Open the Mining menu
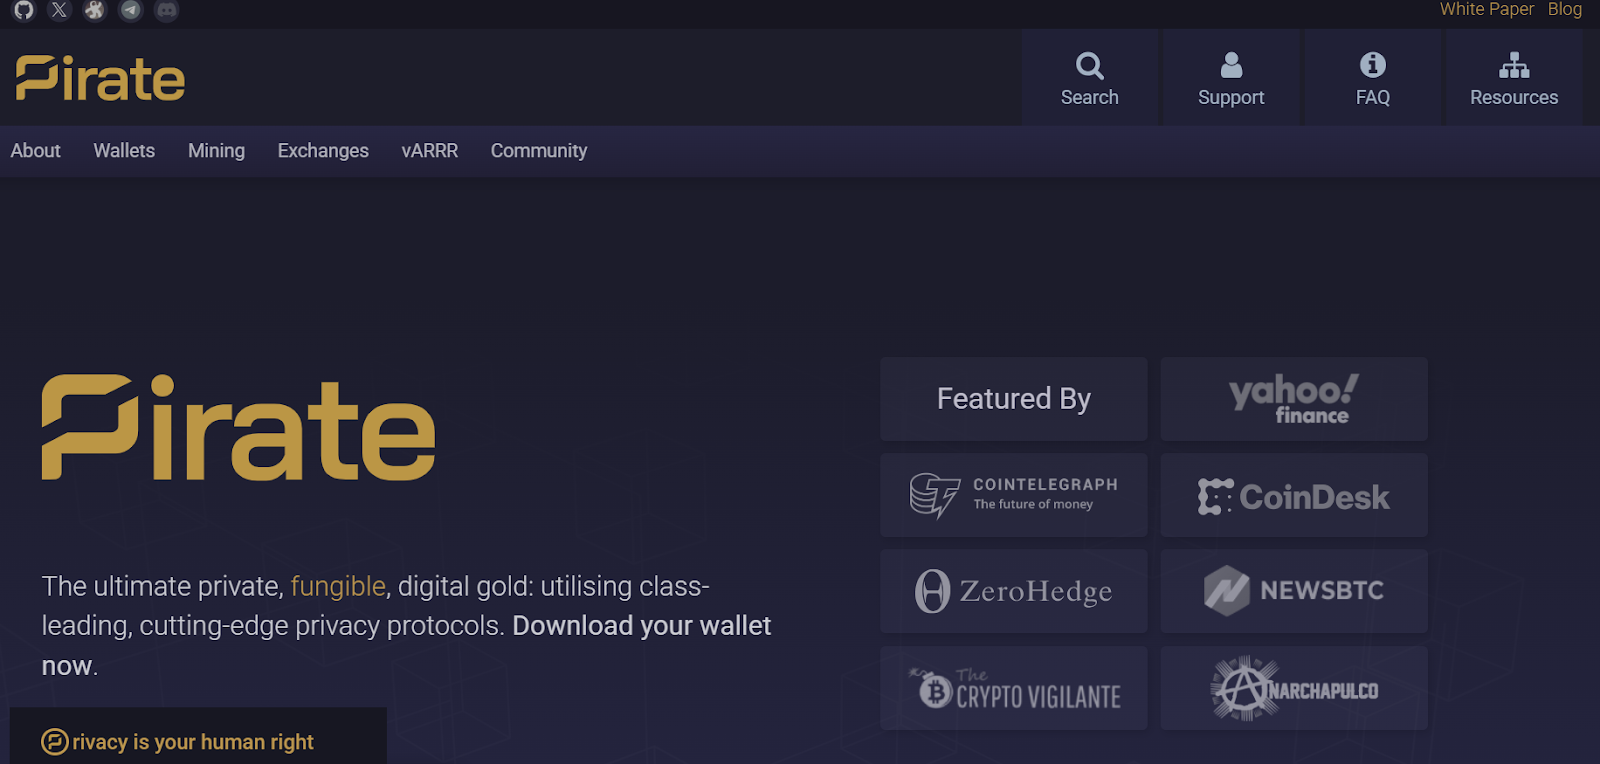1600x764 pixels. point(216,151)
